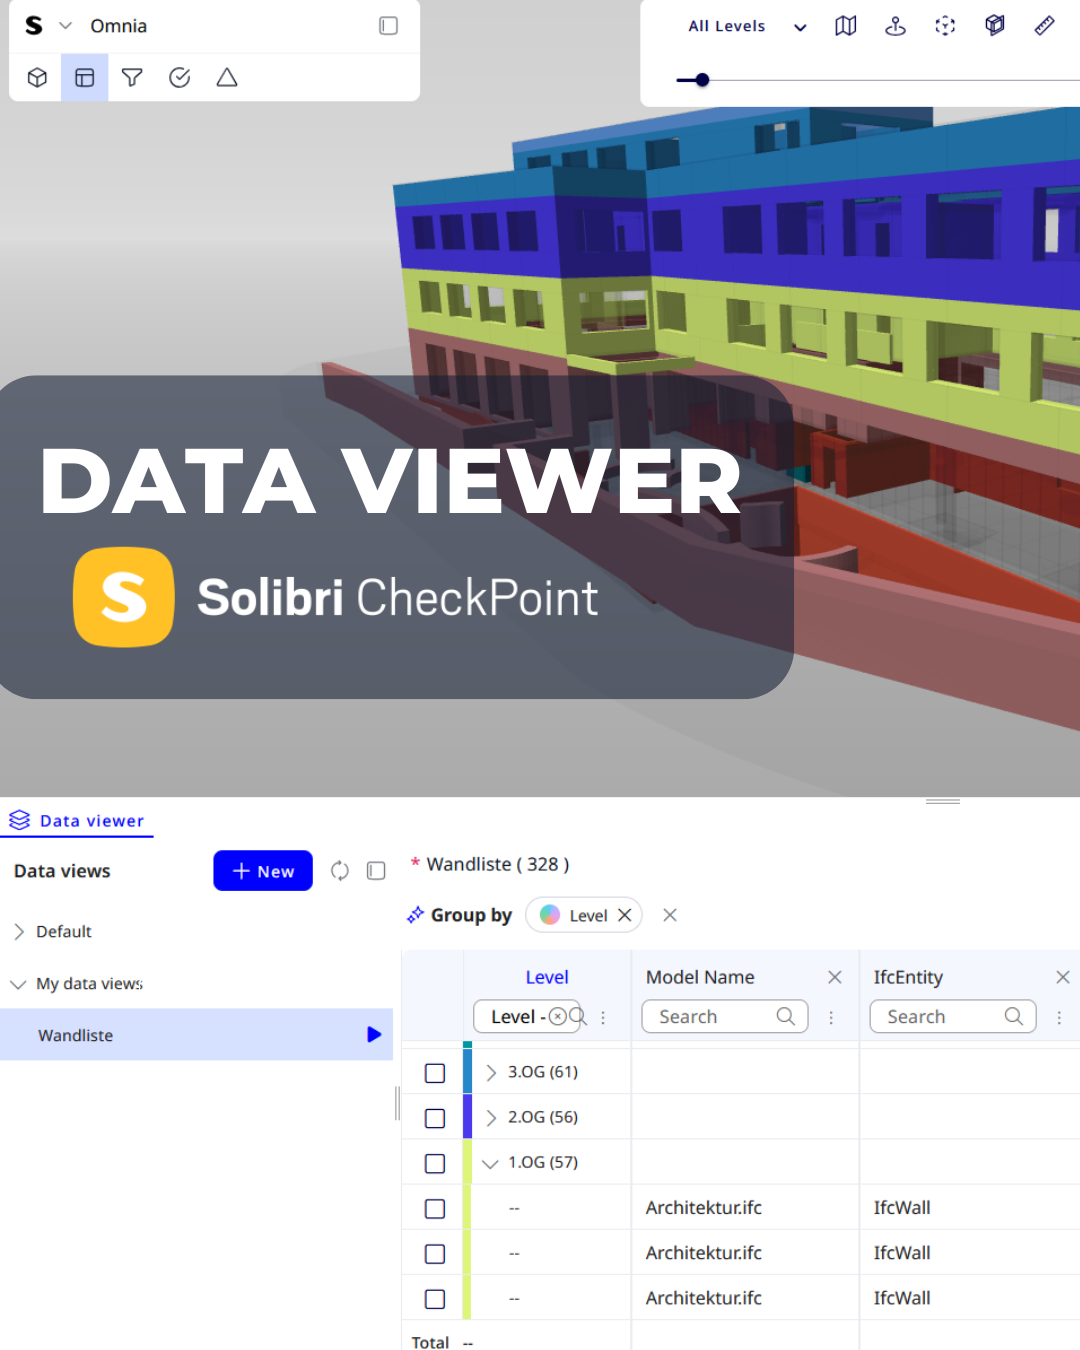Check the third Architektur.ifc row checkbox
Viewport: 1080px width, 1350px height.
435,1298
